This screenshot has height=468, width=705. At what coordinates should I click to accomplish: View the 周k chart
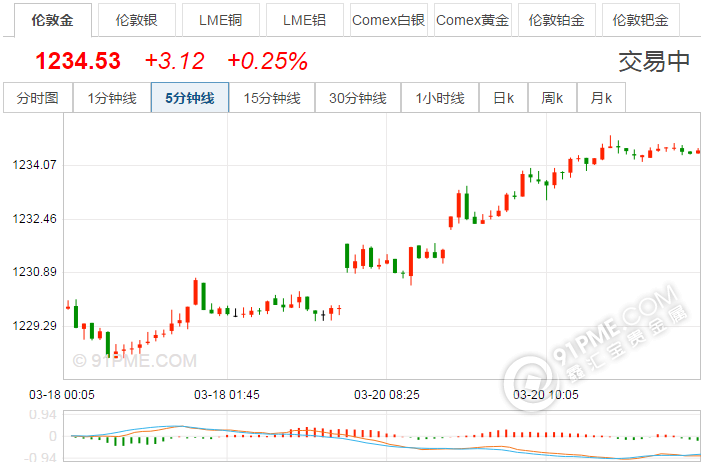click(553, 98)
